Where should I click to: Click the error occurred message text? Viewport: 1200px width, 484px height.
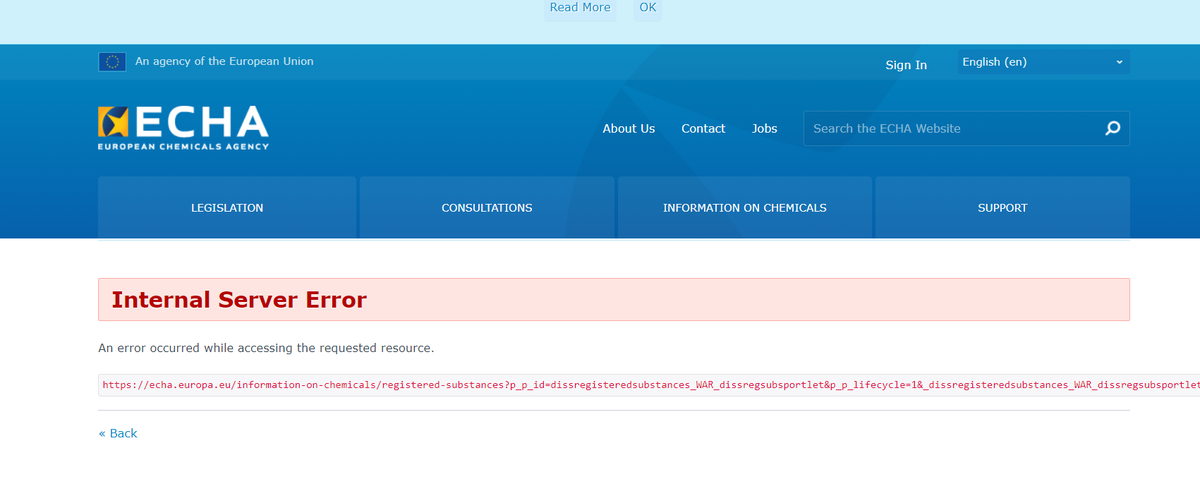point(266,348)
